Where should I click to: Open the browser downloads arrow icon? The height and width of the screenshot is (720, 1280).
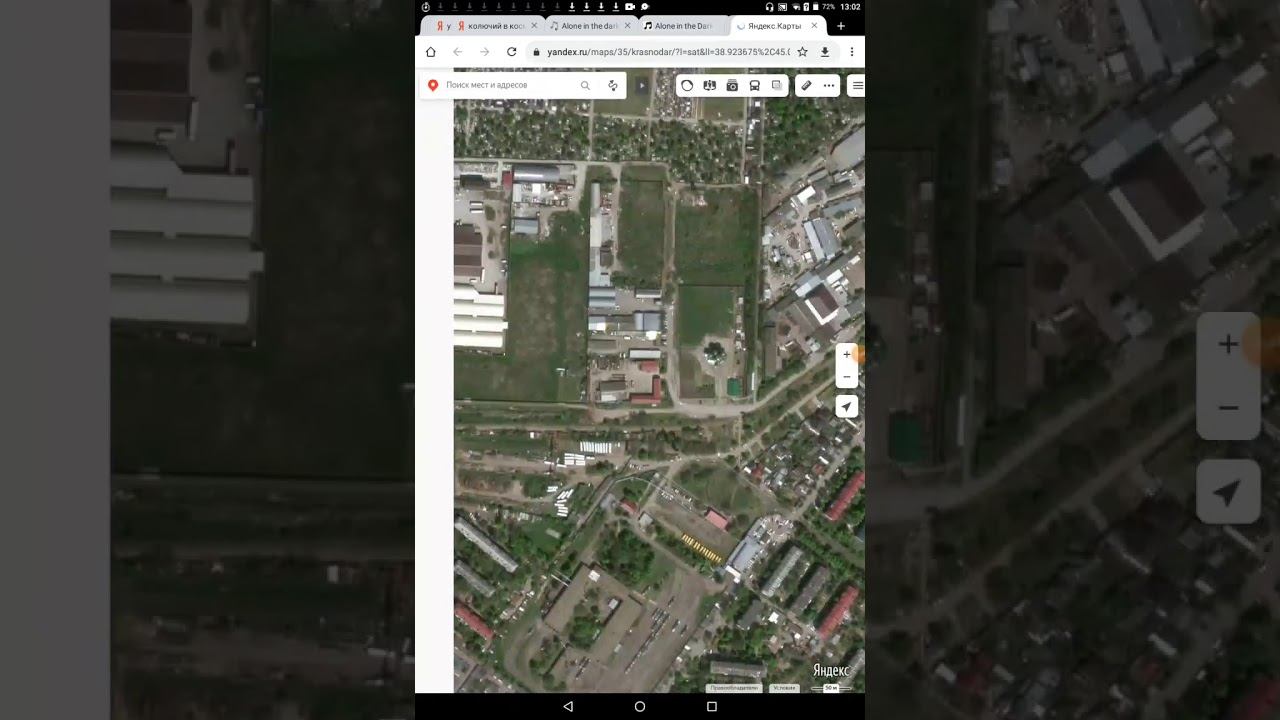point(825,52)
